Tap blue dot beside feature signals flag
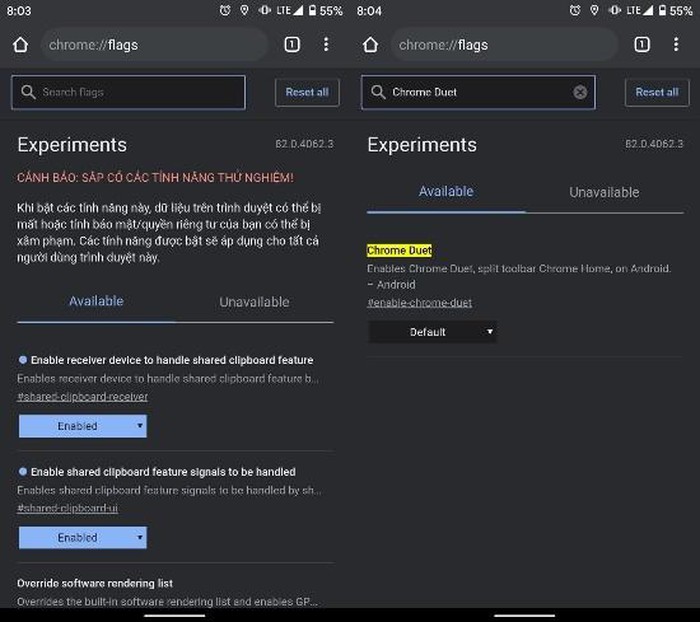This screenshot has height=622, width=700. pos(23,471)
